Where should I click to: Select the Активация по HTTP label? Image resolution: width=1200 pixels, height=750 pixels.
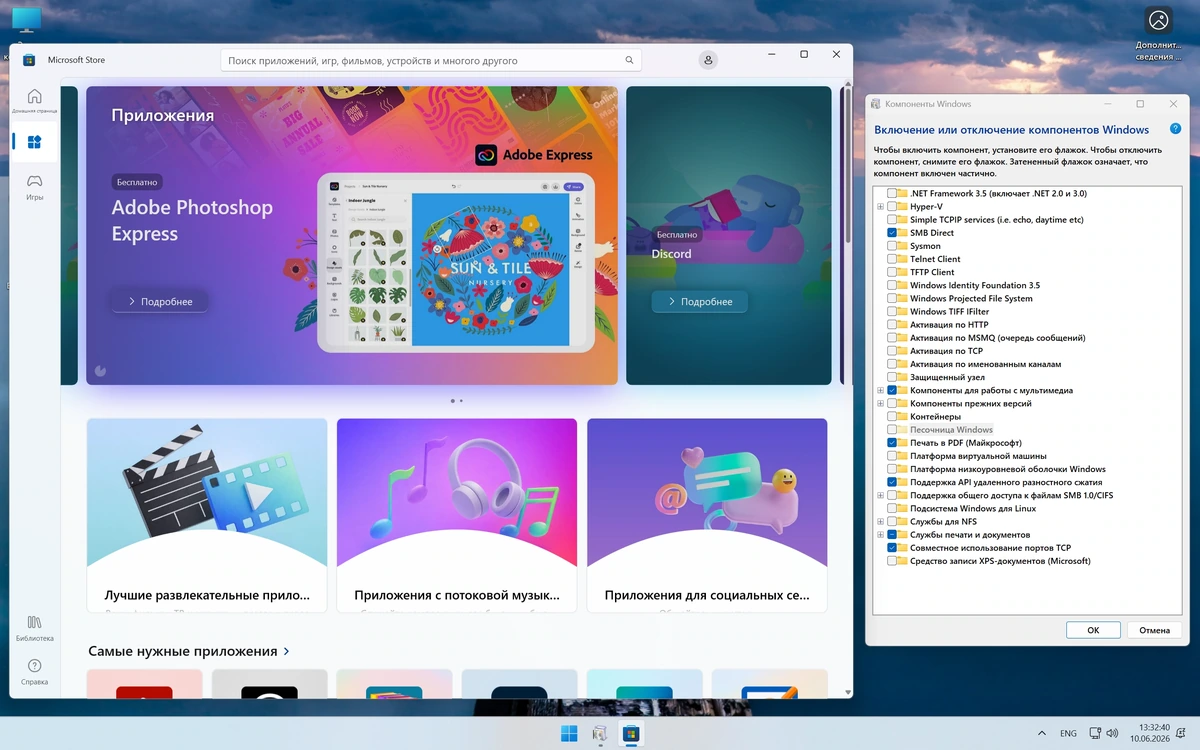click(x=949, y=325)
